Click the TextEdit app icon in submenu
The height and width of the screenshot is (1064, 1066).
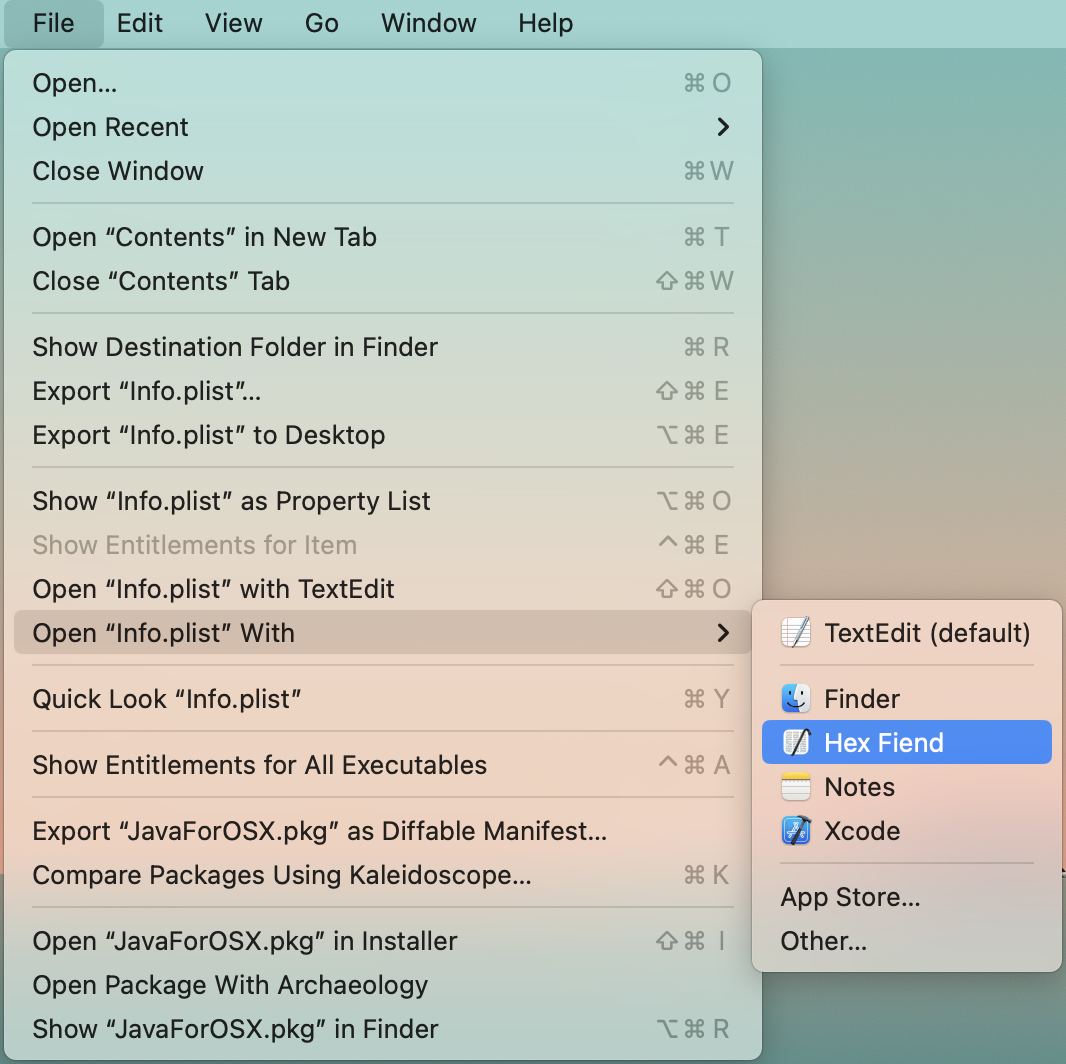click(x=796, y=633)
